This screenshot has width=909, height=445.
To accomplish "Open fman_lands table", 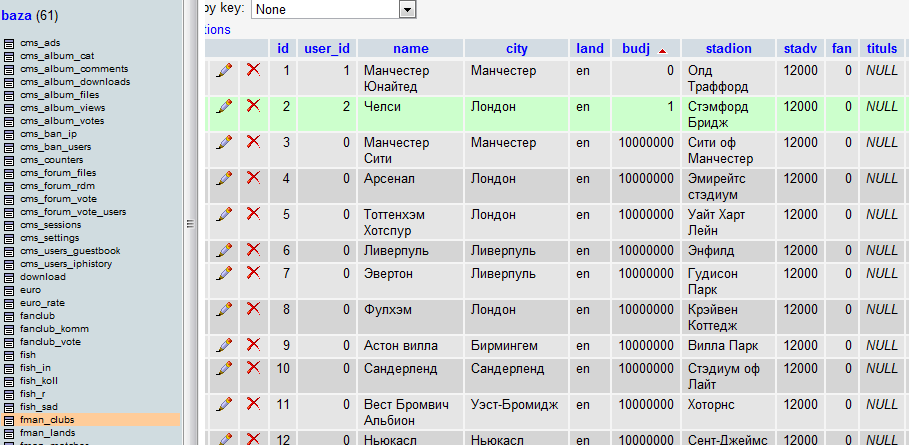I will (x=47, y=433).
